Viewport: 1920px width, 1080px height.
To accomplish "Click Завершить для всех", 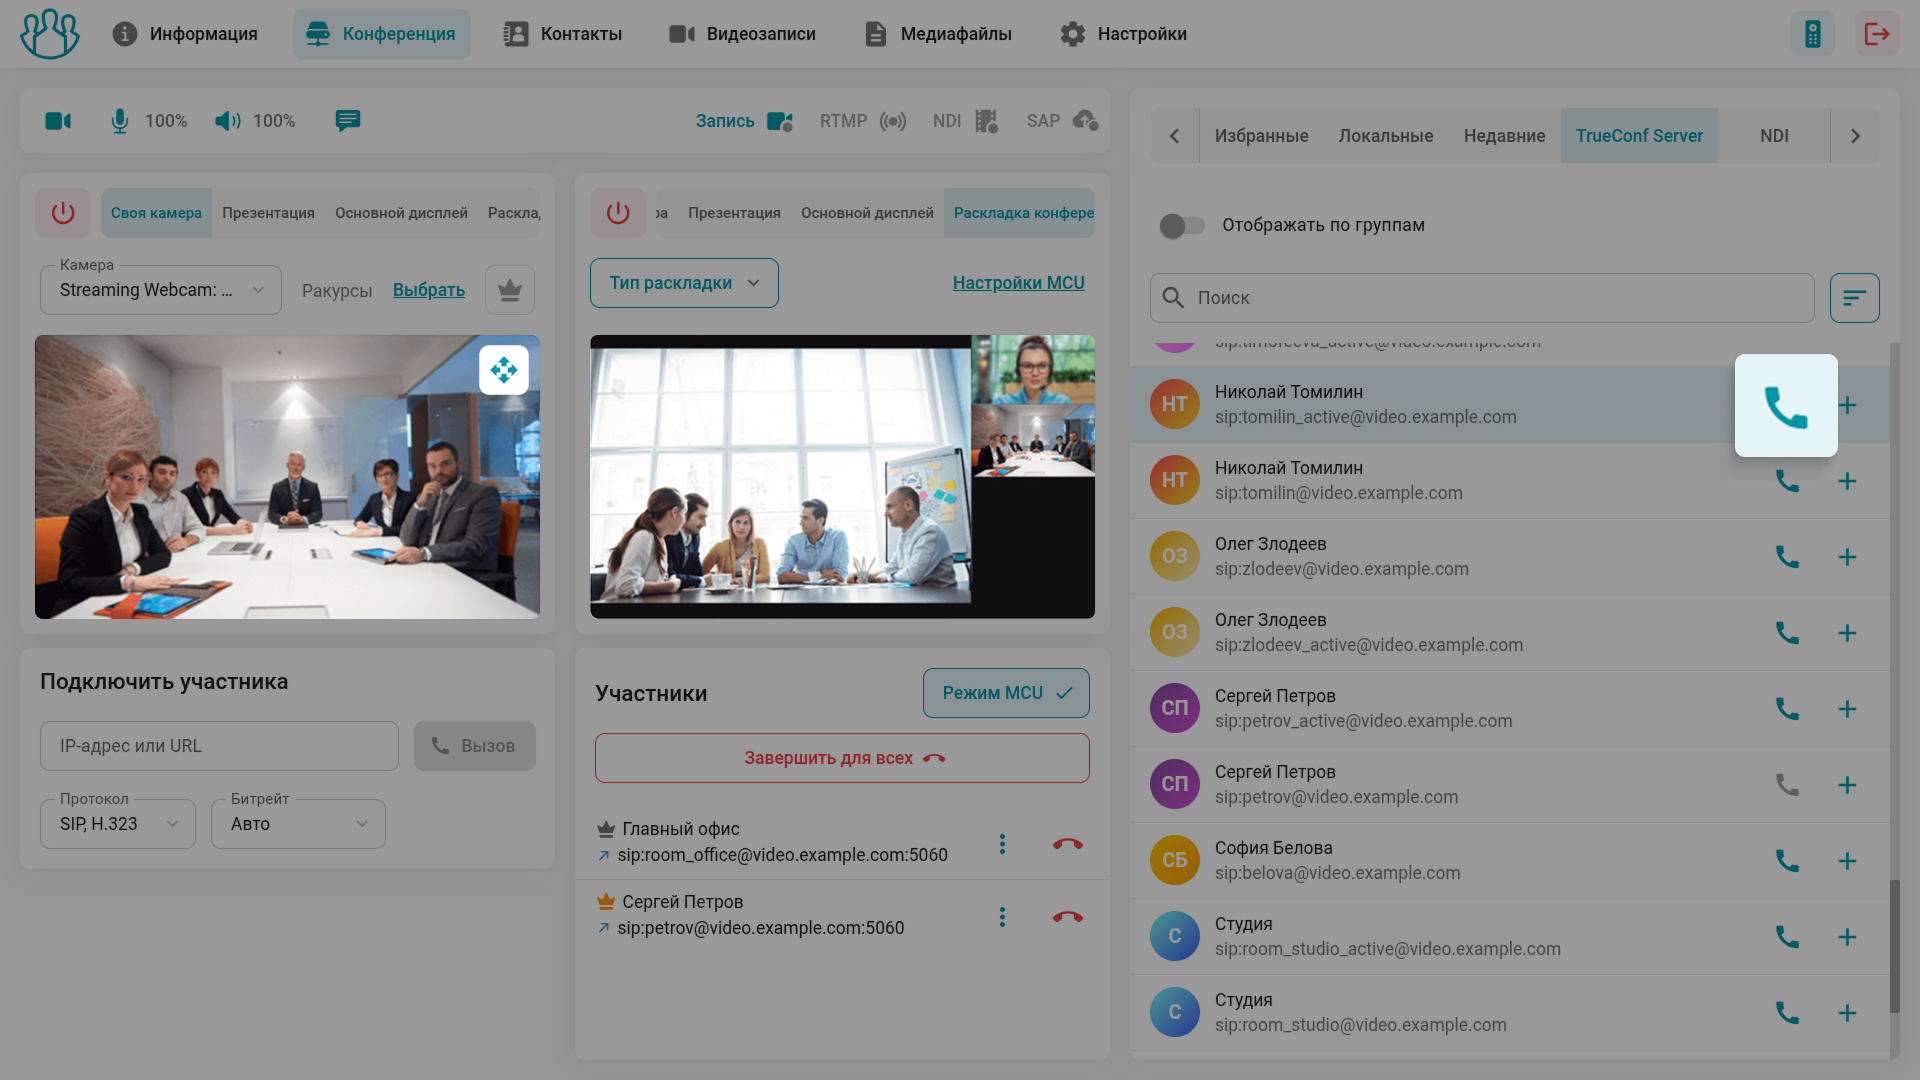I will point(842,758).
